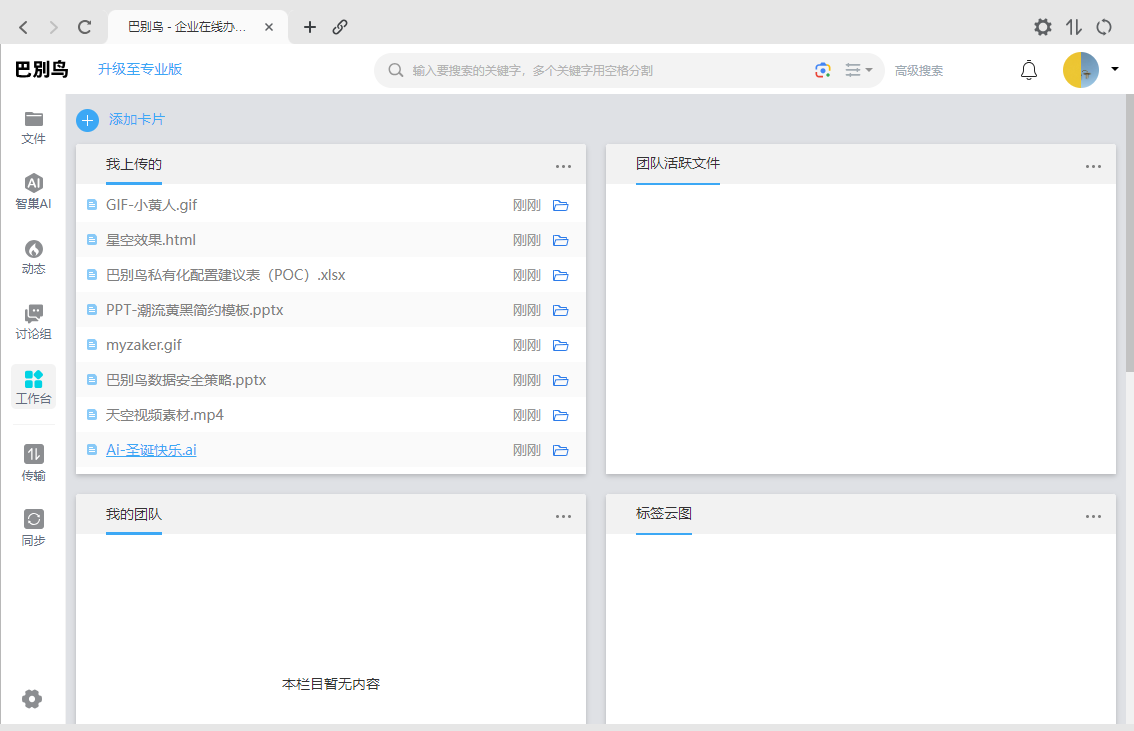1134x731 pixels.
Task: Select the 巴别鸟 browser tab
Action: click(197, 27)
